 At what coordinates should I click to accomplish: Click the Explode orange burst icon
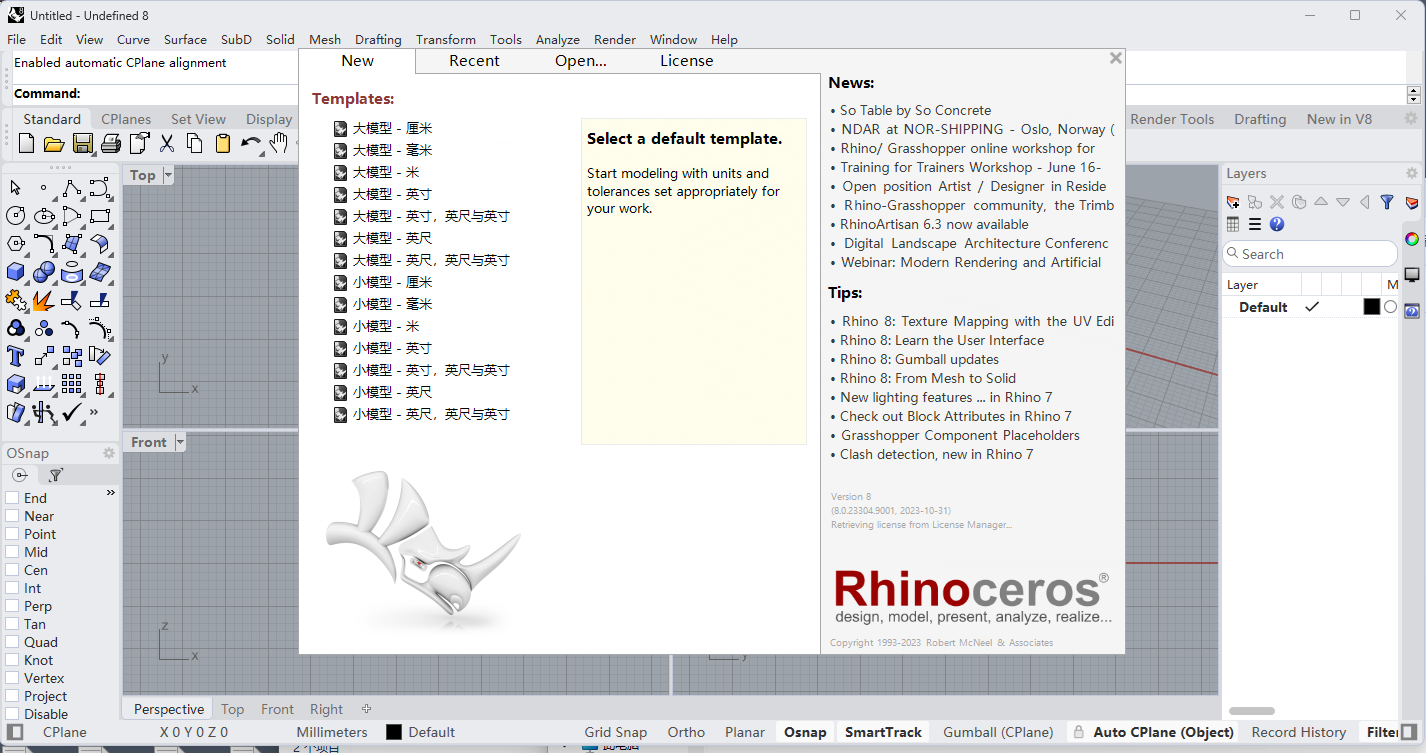click(44, 300)
